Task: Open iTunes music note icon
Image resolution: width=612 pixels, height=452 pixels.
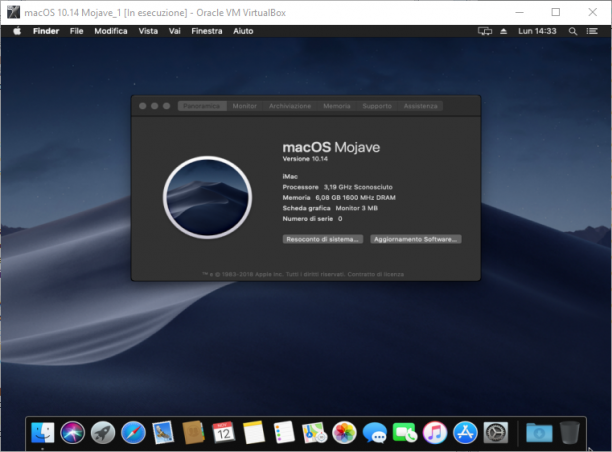Action: click(435, 433)
